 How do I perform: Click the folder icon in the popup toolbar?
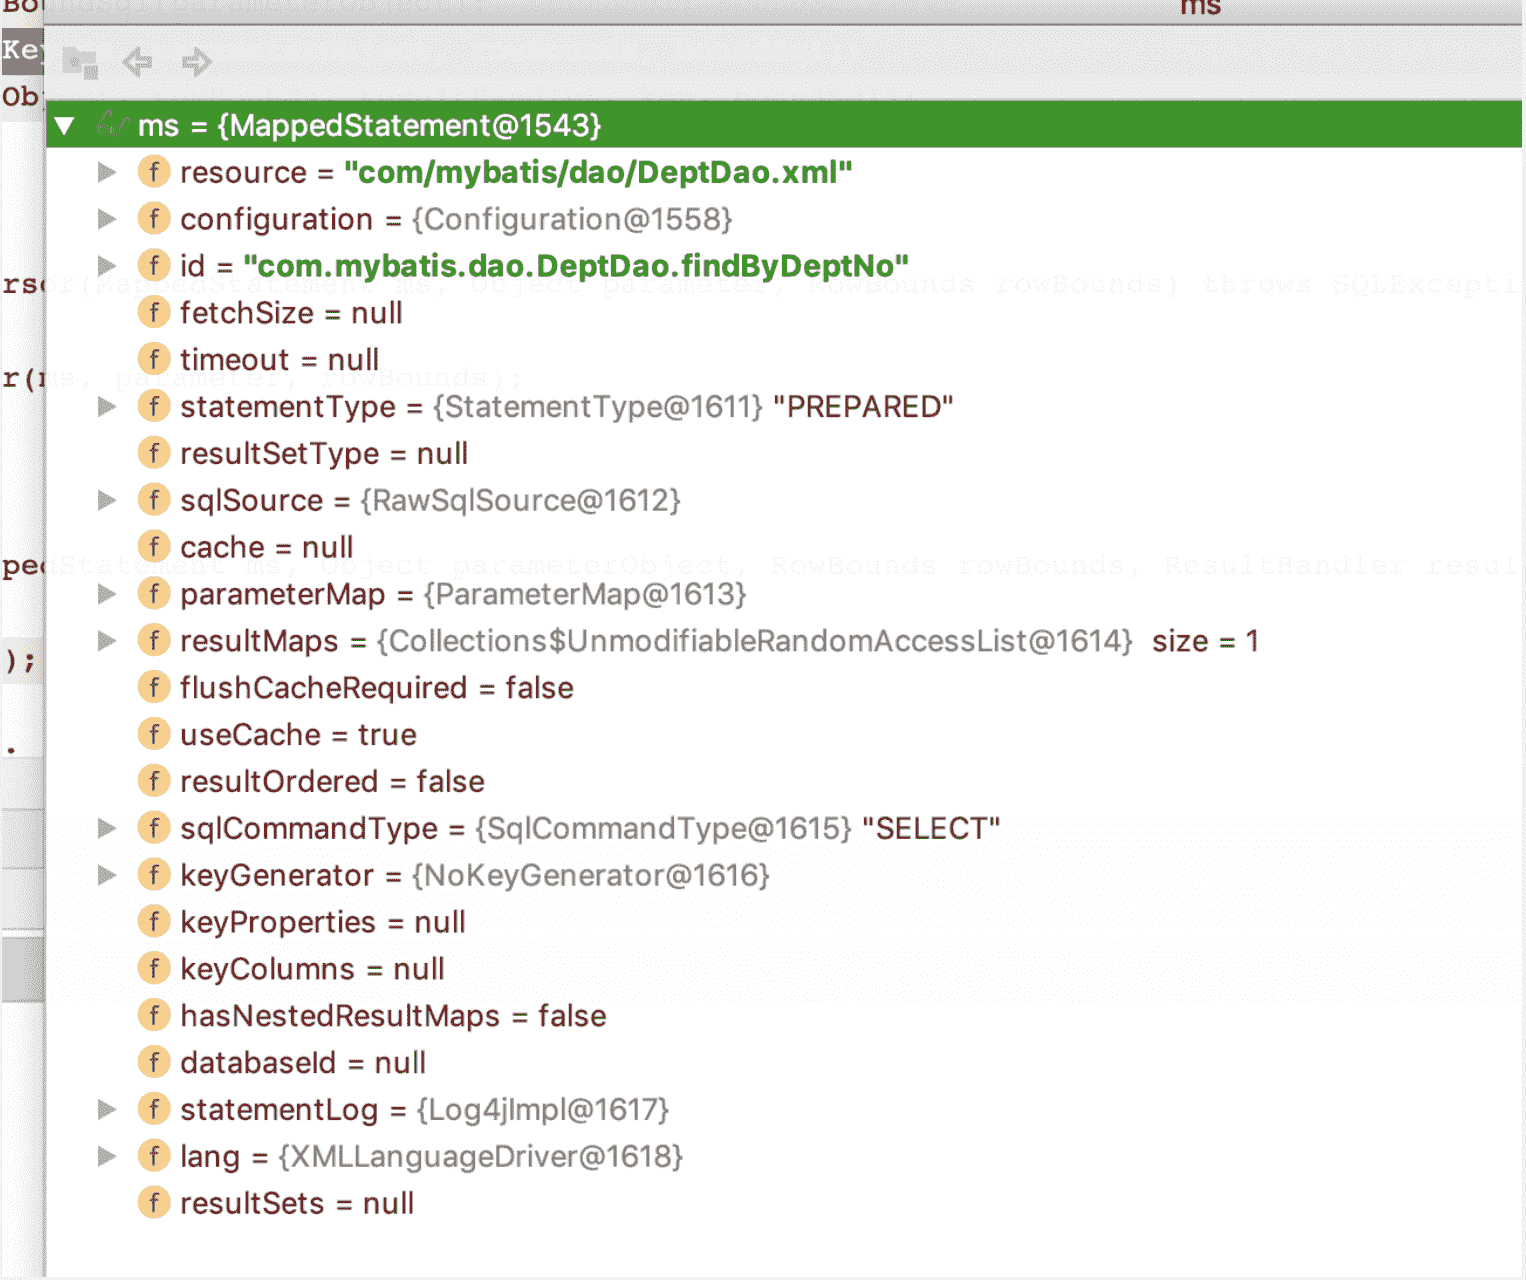pos(80,62)
